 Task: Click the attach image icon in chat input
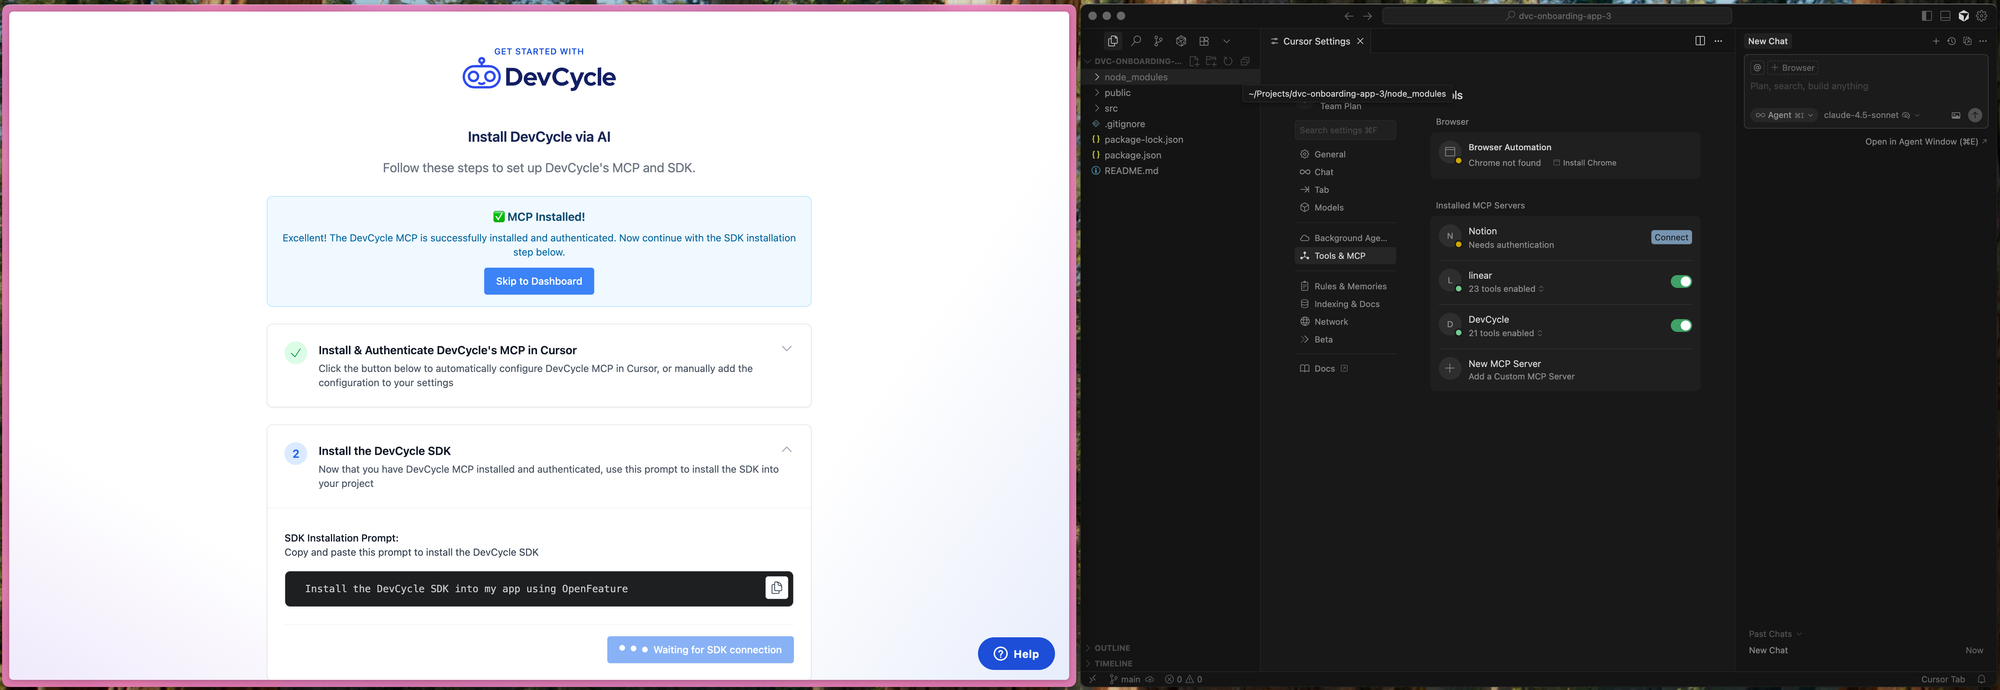coord(1956,115)
